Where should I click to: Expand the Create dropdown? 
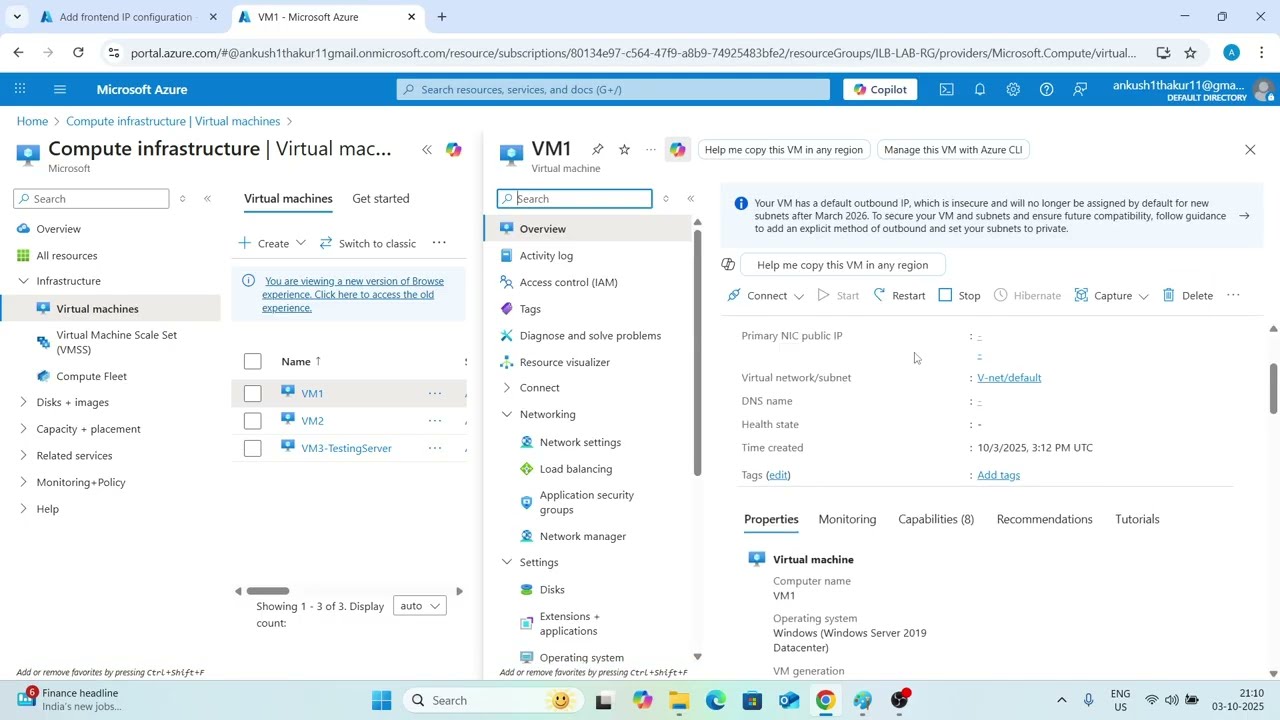(x=272, y=243)
